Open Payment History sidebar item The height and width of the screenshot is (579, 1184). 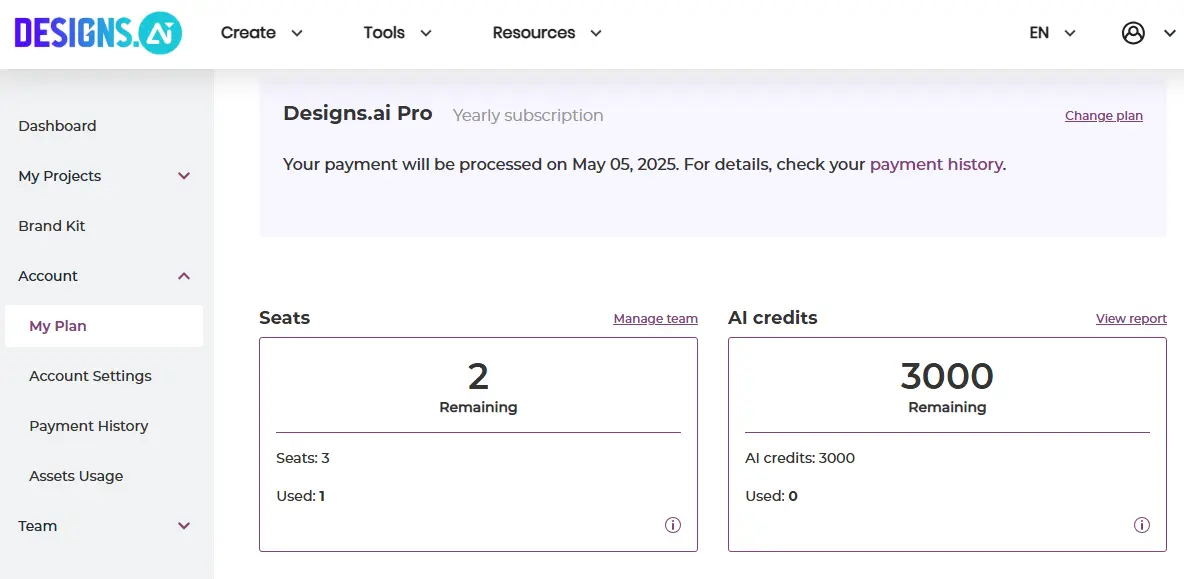88,427
